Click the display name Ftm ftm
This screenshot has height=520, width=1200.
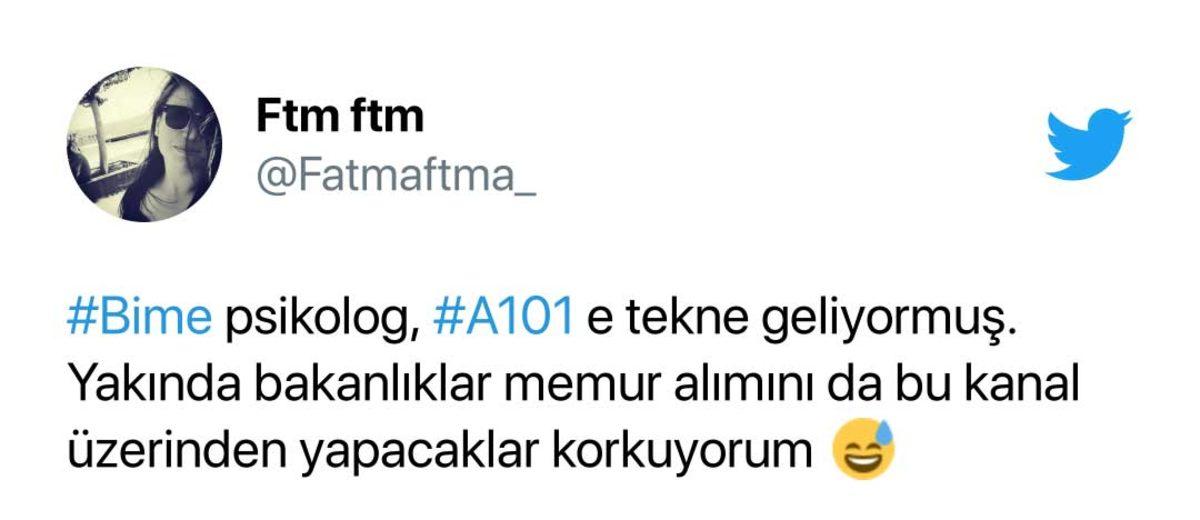coord(340,116)
